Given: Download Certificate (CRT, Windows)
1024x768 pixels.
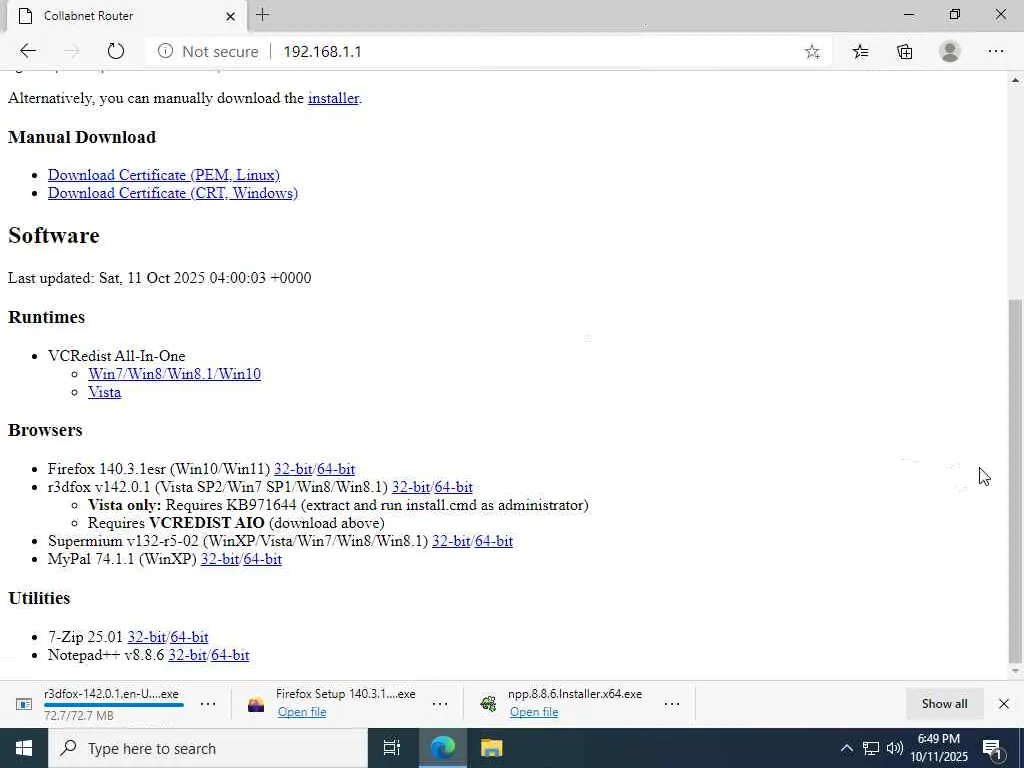Looking at the screenshot, I should point(173,193).
